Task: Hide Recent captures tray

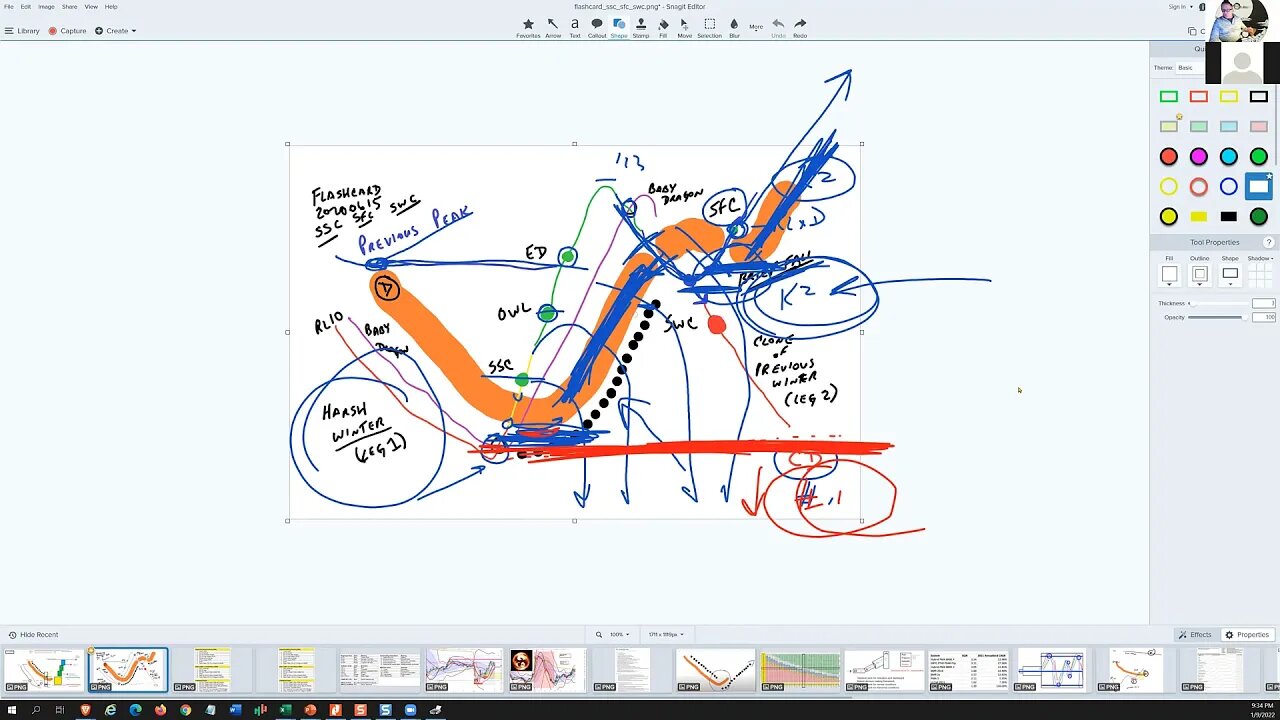Action: point(34,635)
